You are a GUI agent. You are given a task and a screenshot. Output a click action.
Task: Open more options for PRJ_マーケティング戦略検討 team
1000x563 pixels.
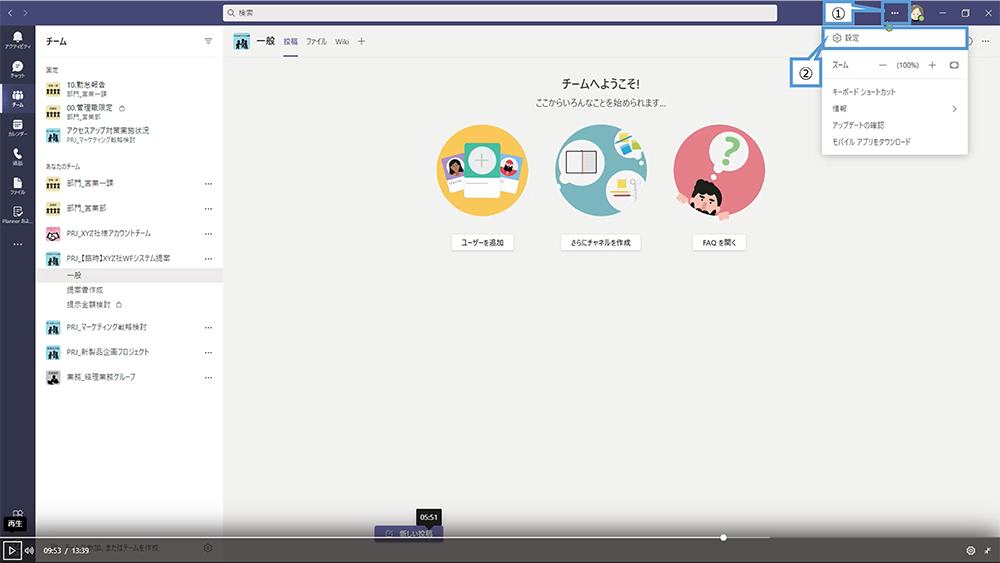(x=208, y=327)
